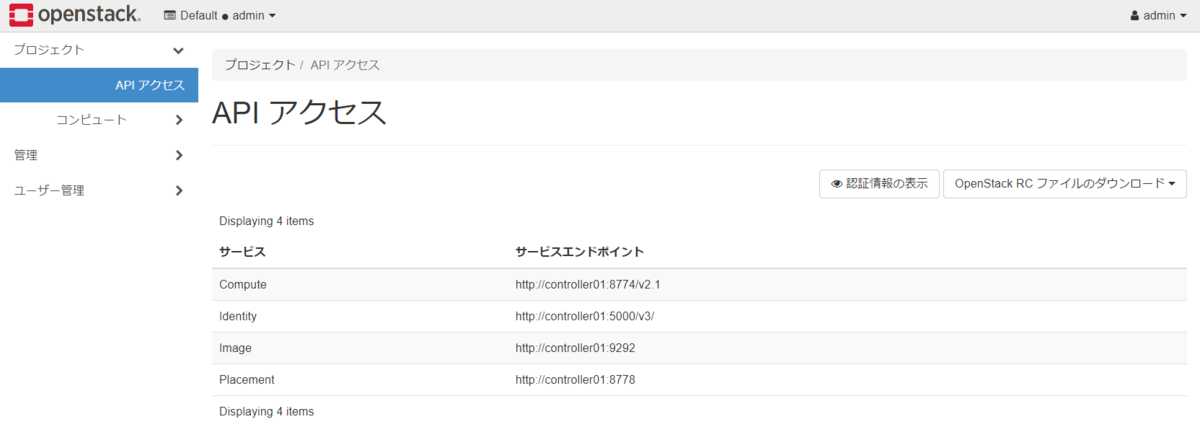Select the Compute service cell
The width and height of the screenshot is (1200, 440).
(x=243, y=284)
